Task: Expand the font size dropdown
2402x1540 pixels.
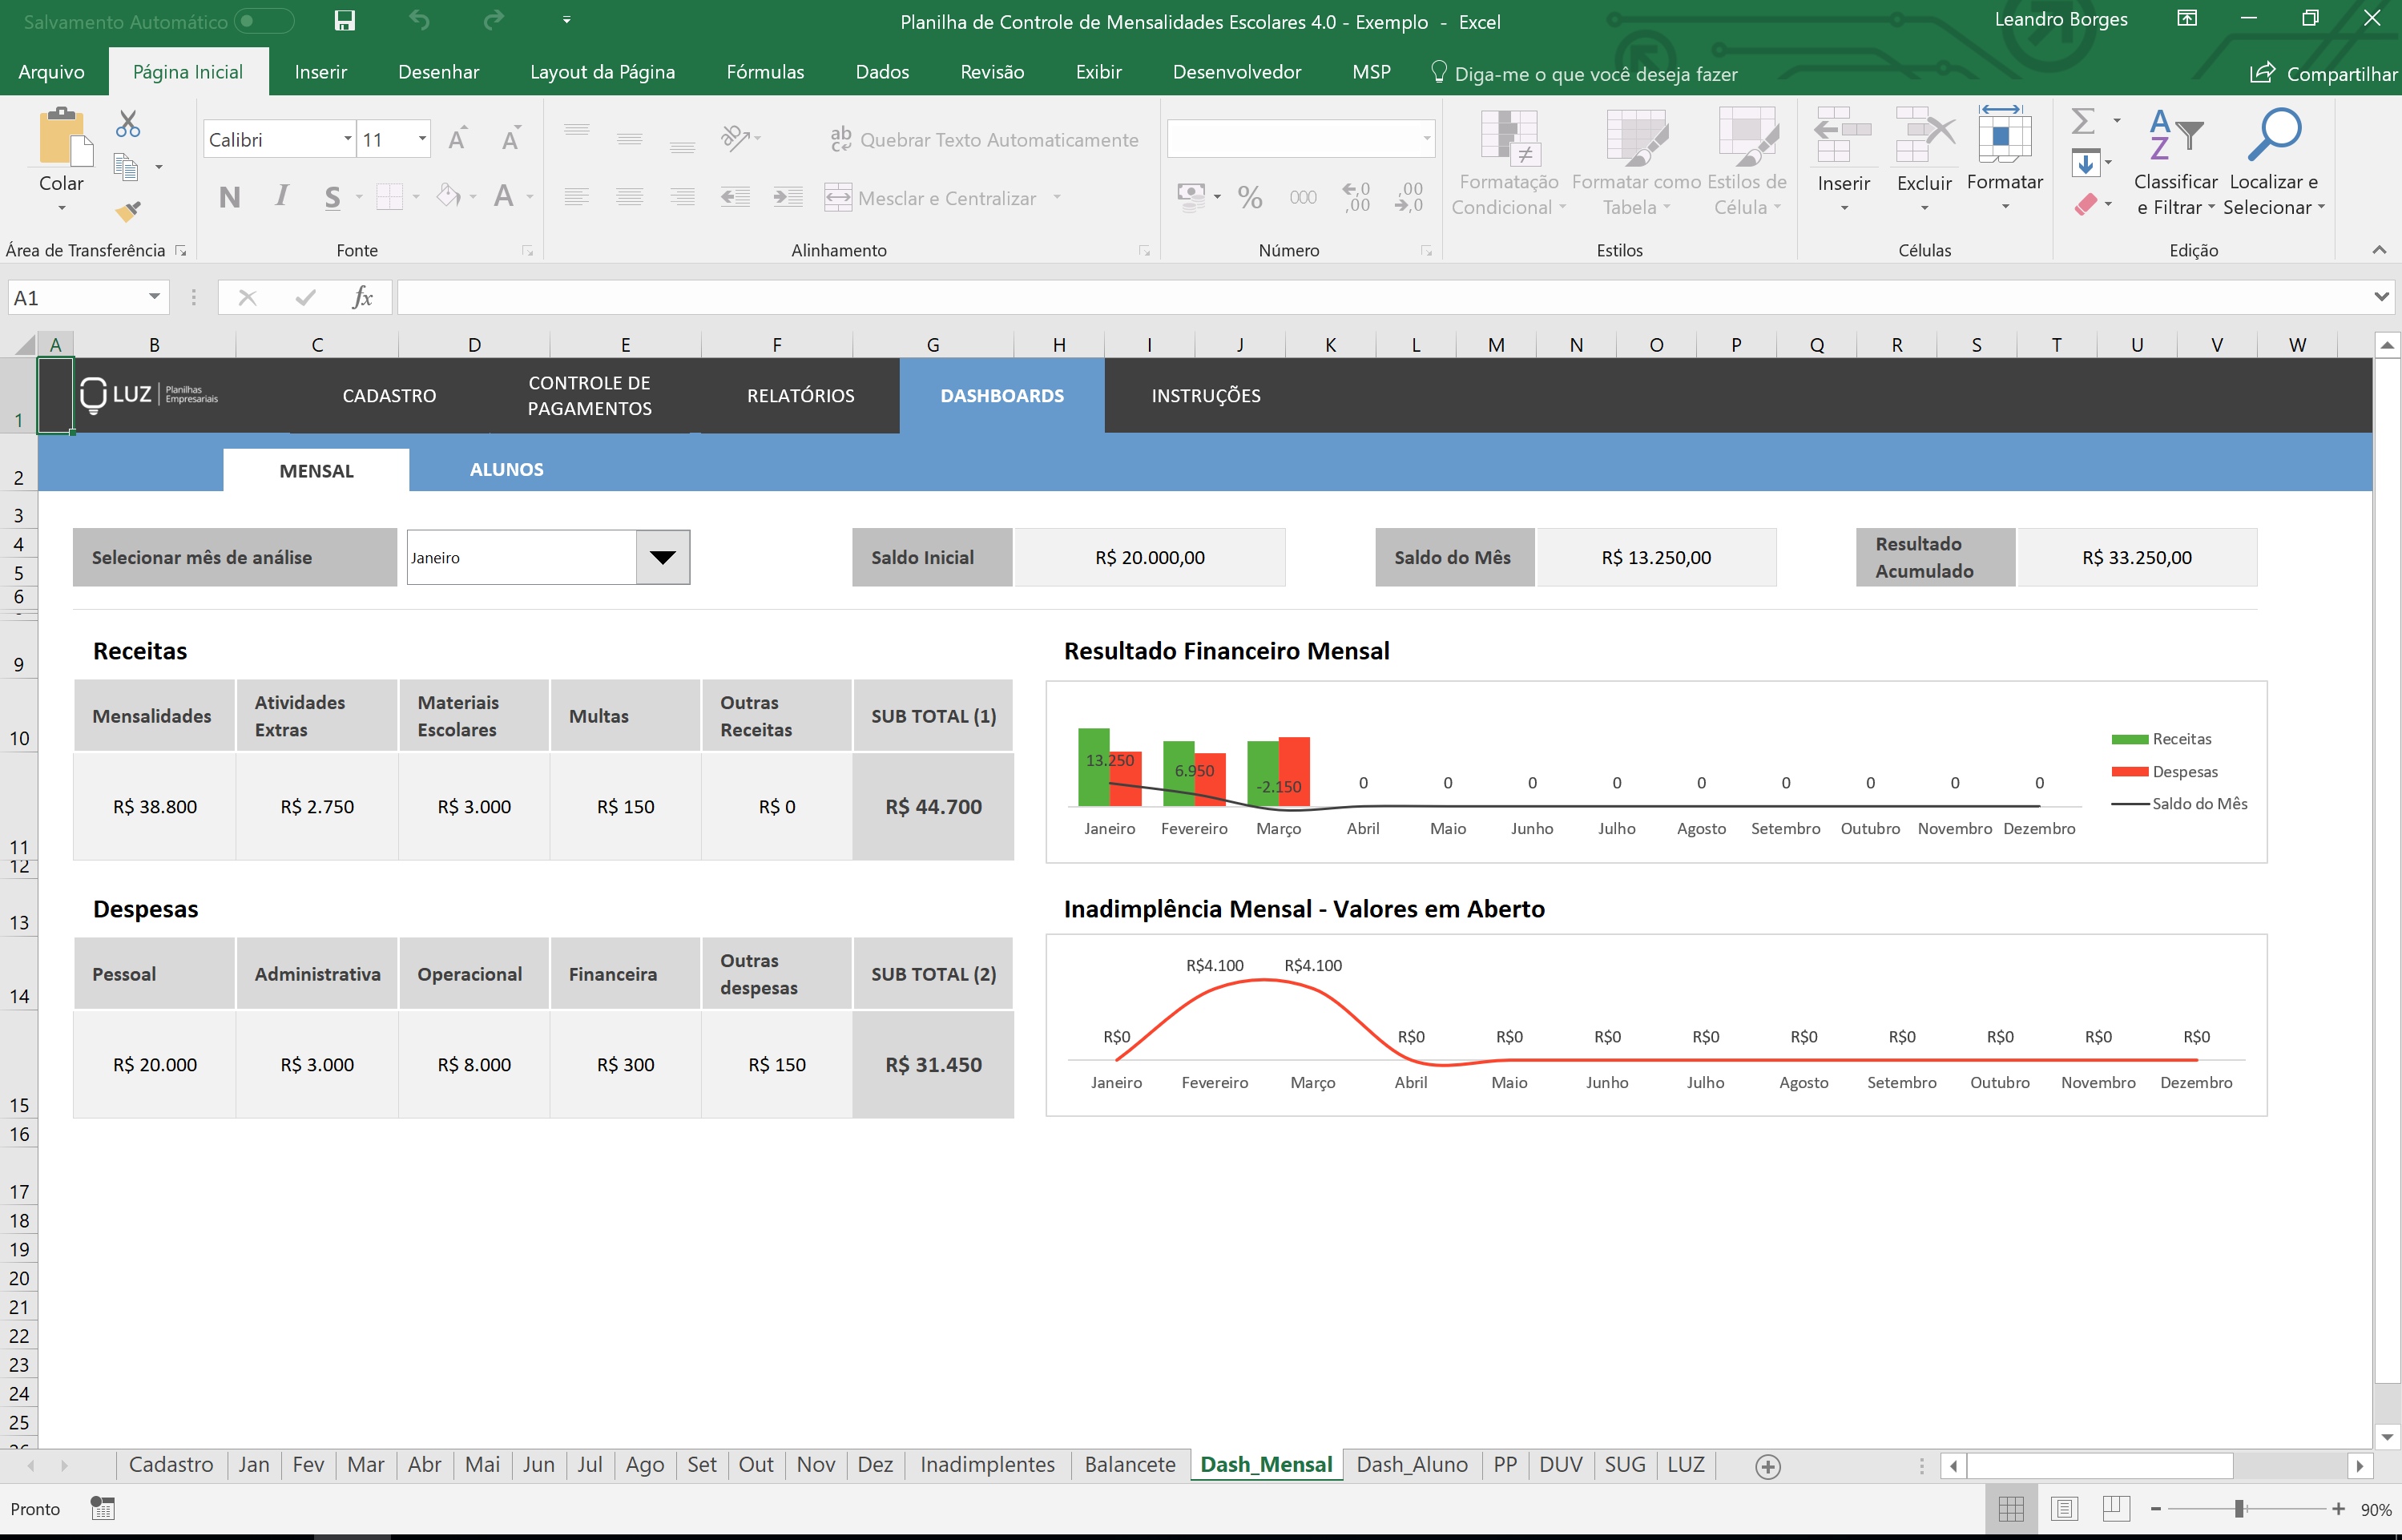Action: coord(421,139)
